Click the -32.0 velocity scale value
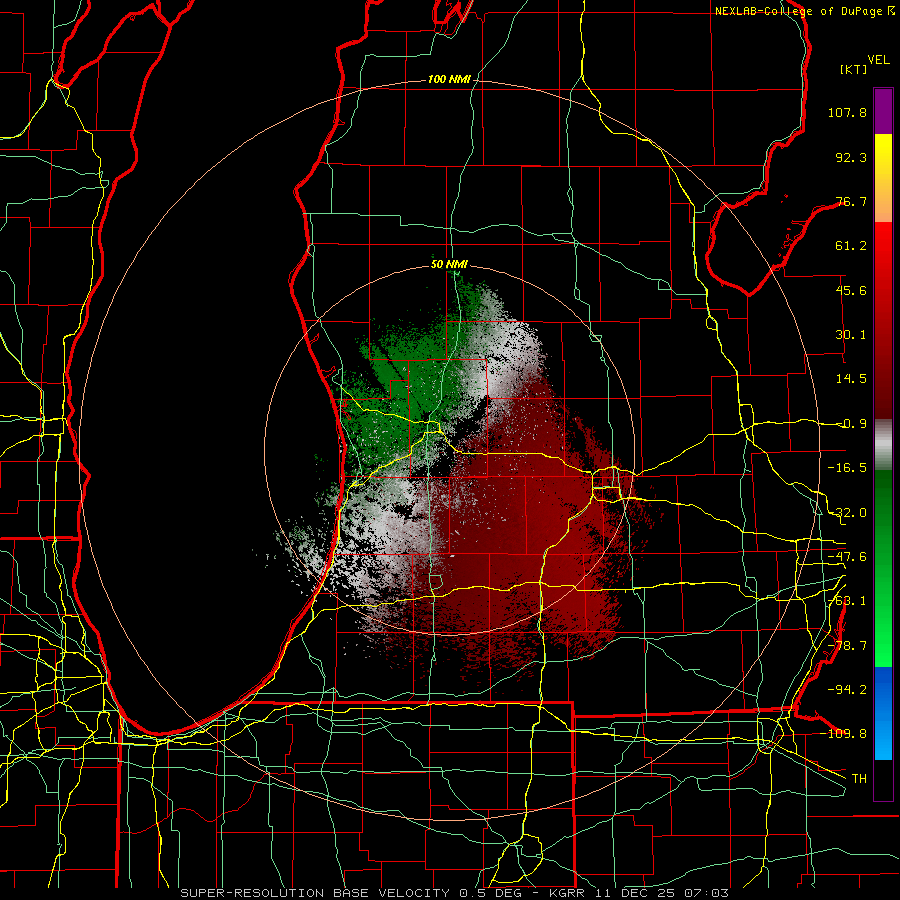The width and height of the screenshot is (900, 900). pos(847,513)
